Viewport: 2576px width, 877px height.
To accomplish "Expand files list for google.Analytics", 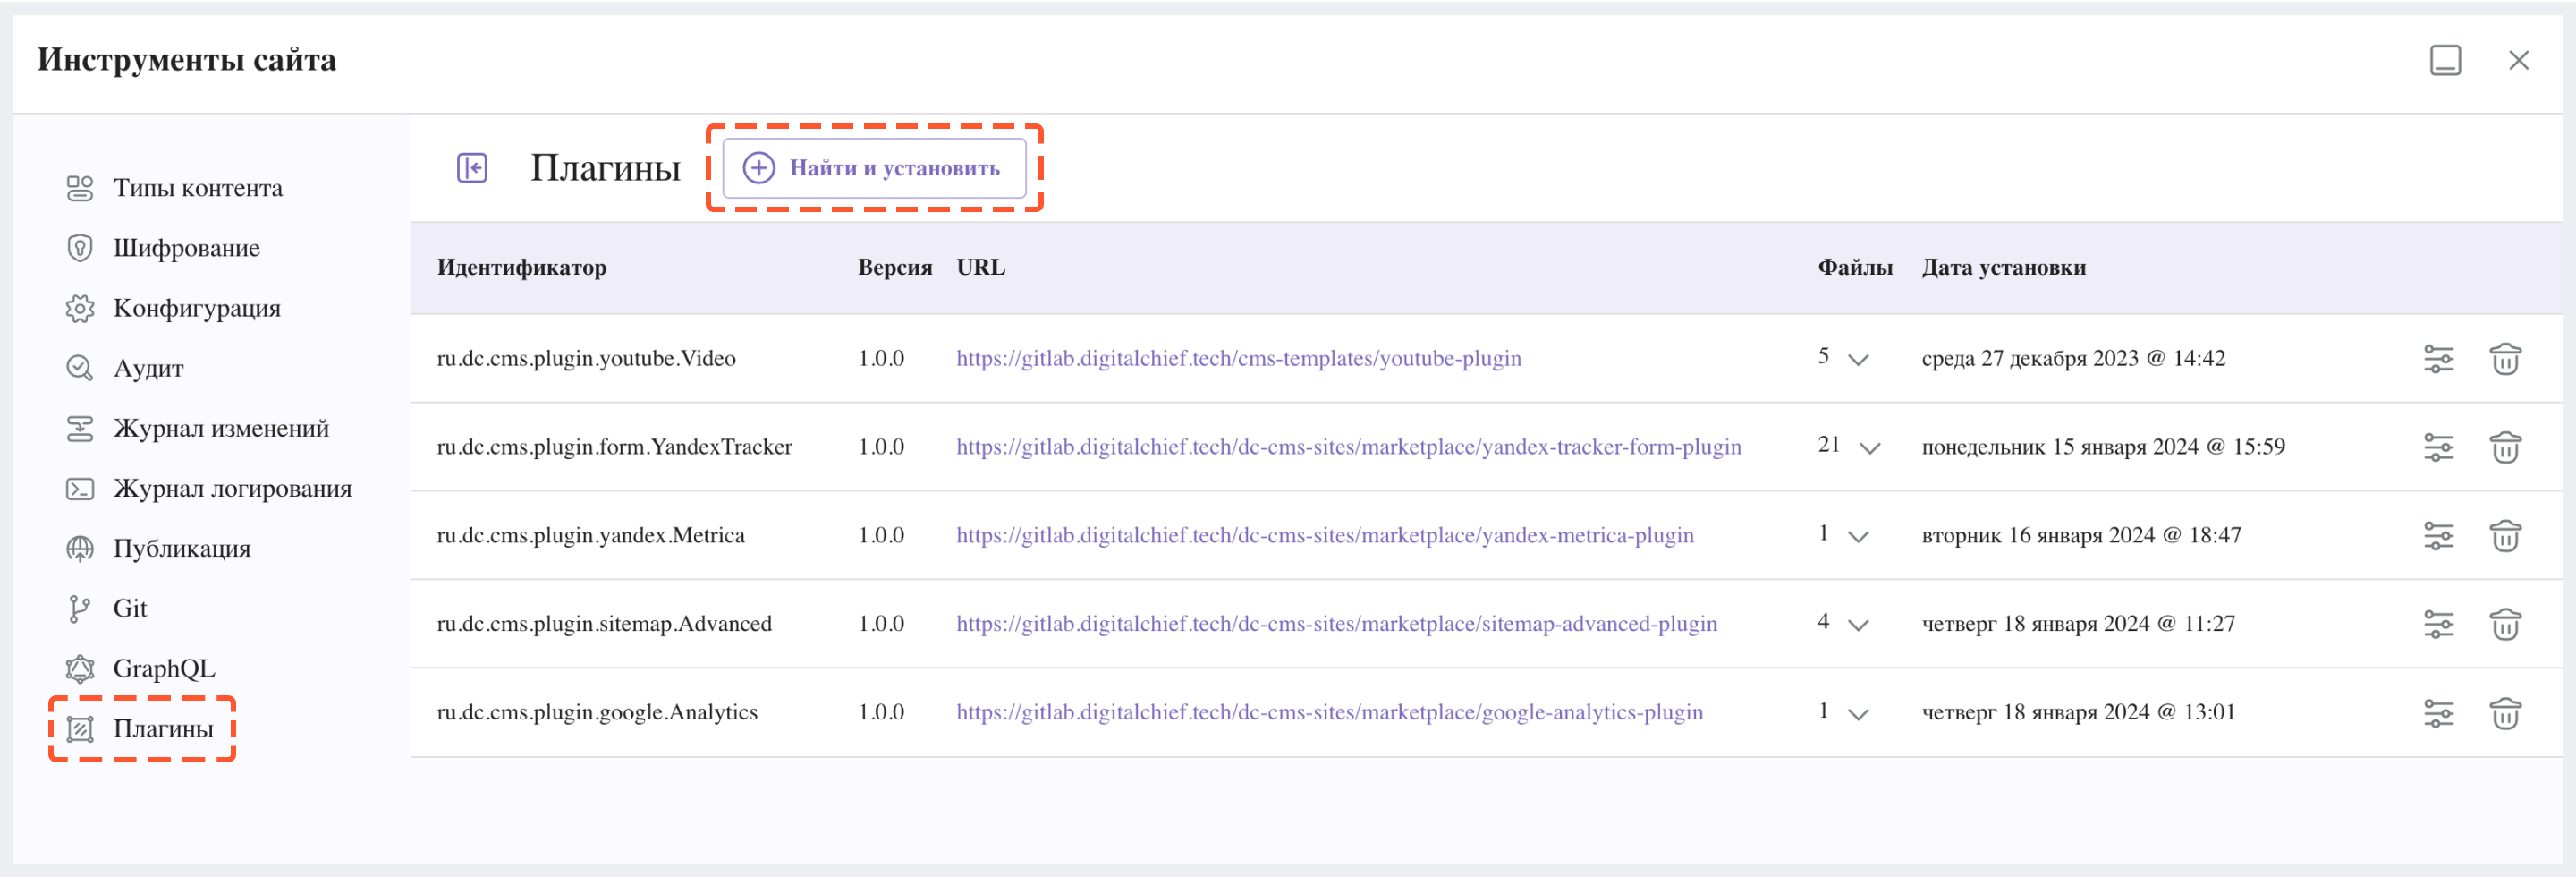I will coord(1858,714).
